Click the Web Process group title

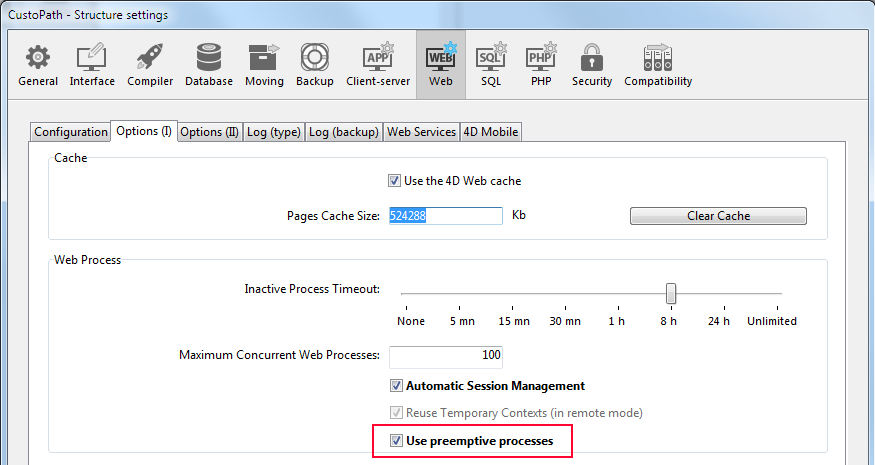tap(88, 260)
